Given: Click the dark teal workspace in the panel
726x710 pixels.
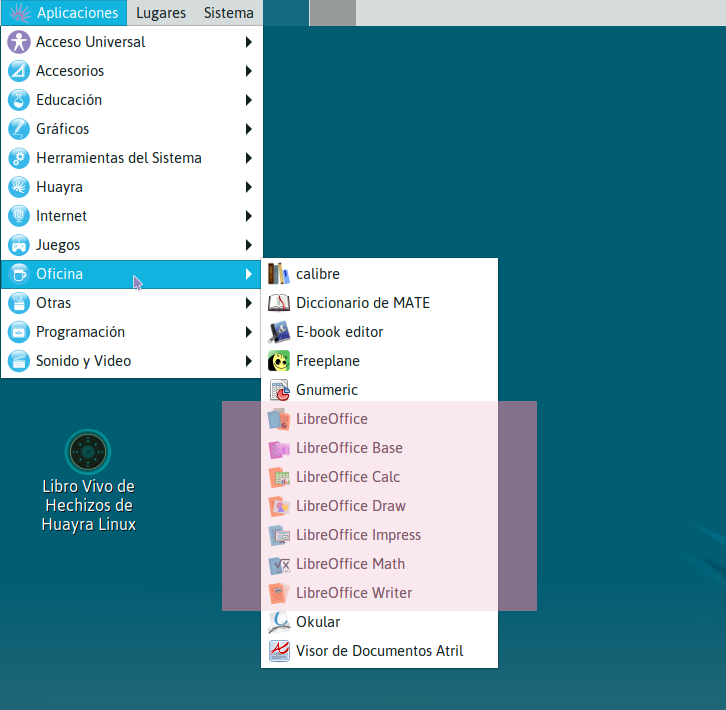Looking at the screenshot, I should coord(286,13).
